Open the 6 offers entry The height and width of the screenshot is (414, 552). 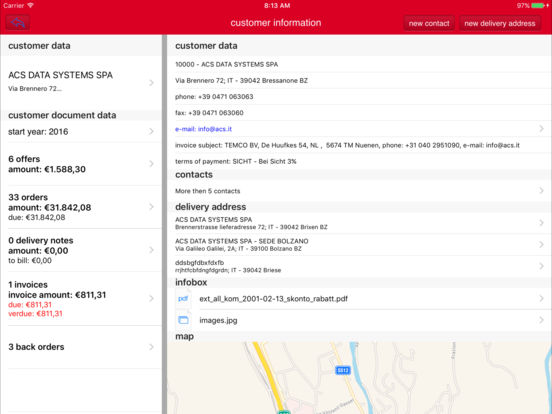(81, 164)
